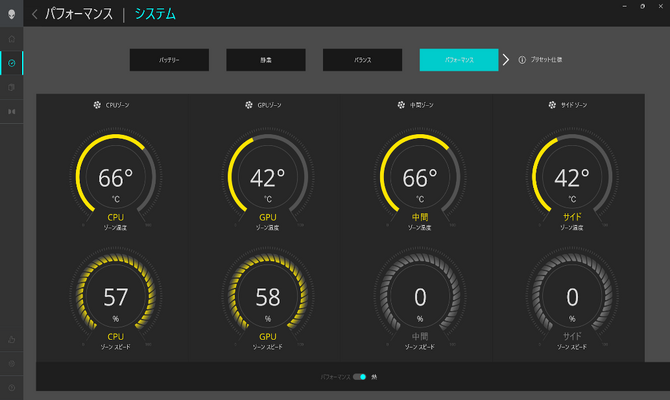Click the Alienware head logo icon

[11, 13]
